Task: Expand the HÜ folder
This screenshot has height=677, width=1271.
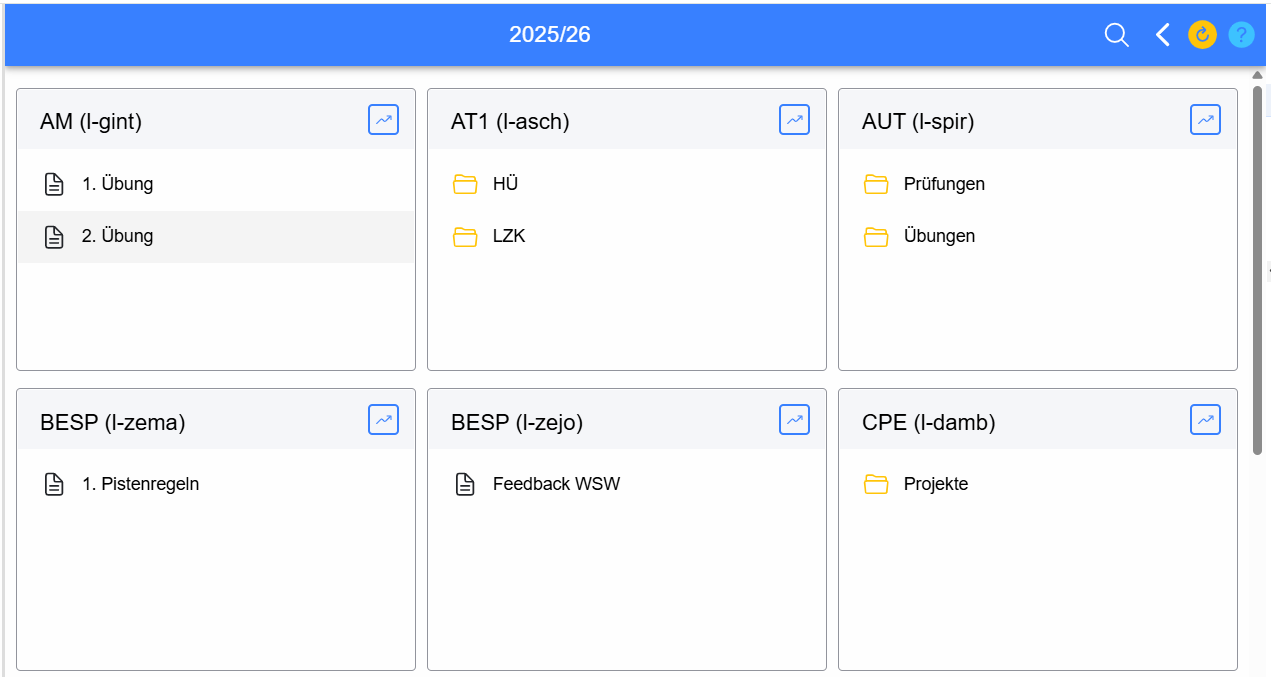Action: (x=504, y=184)
